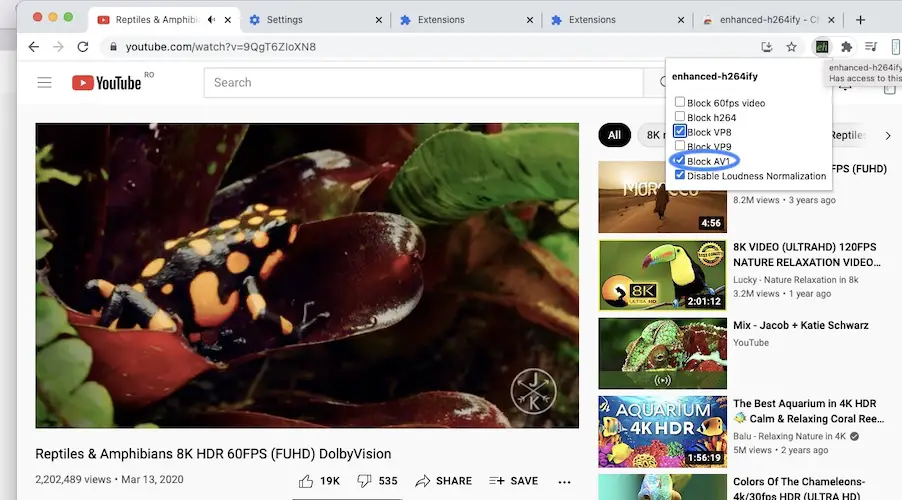Open the media control playlist icon

tap(872, 47)
